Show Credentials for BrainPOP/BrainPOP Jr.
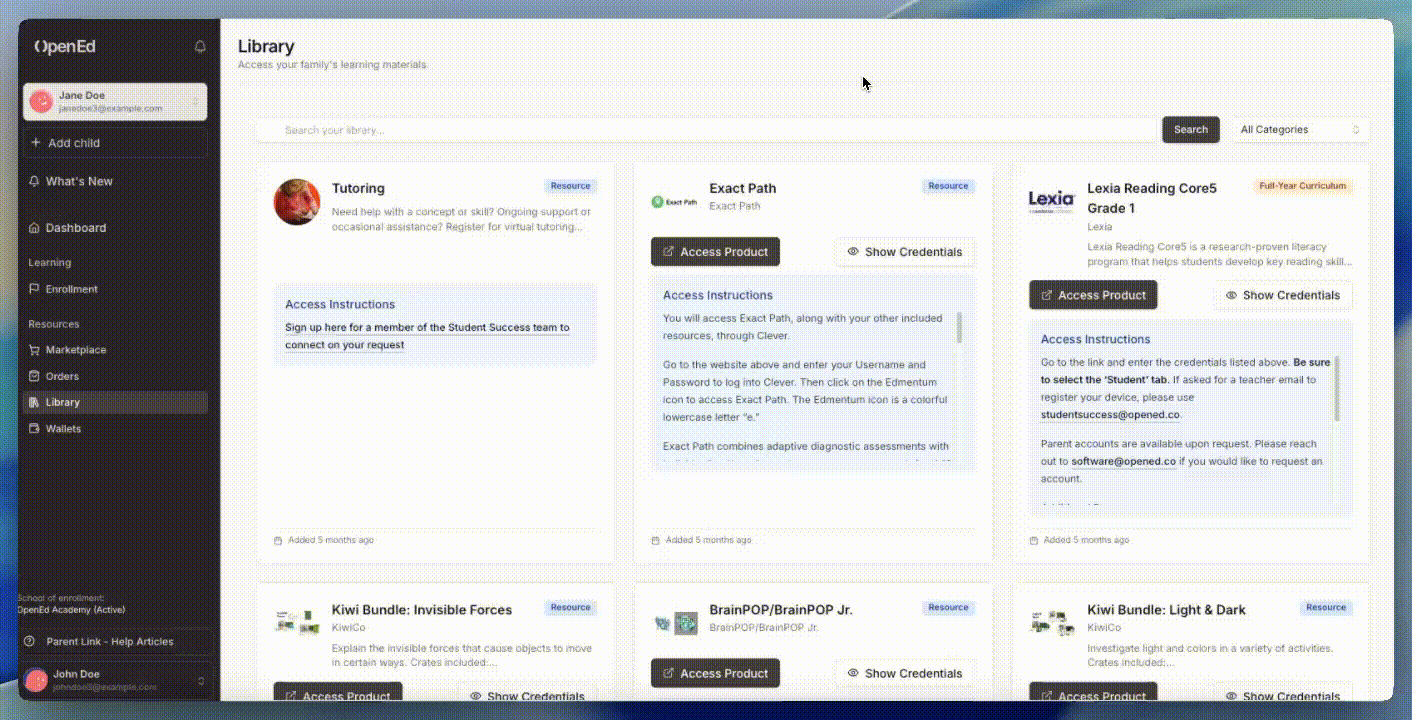The height and width of the screenshot is (720, 1412). click(904, 673)
